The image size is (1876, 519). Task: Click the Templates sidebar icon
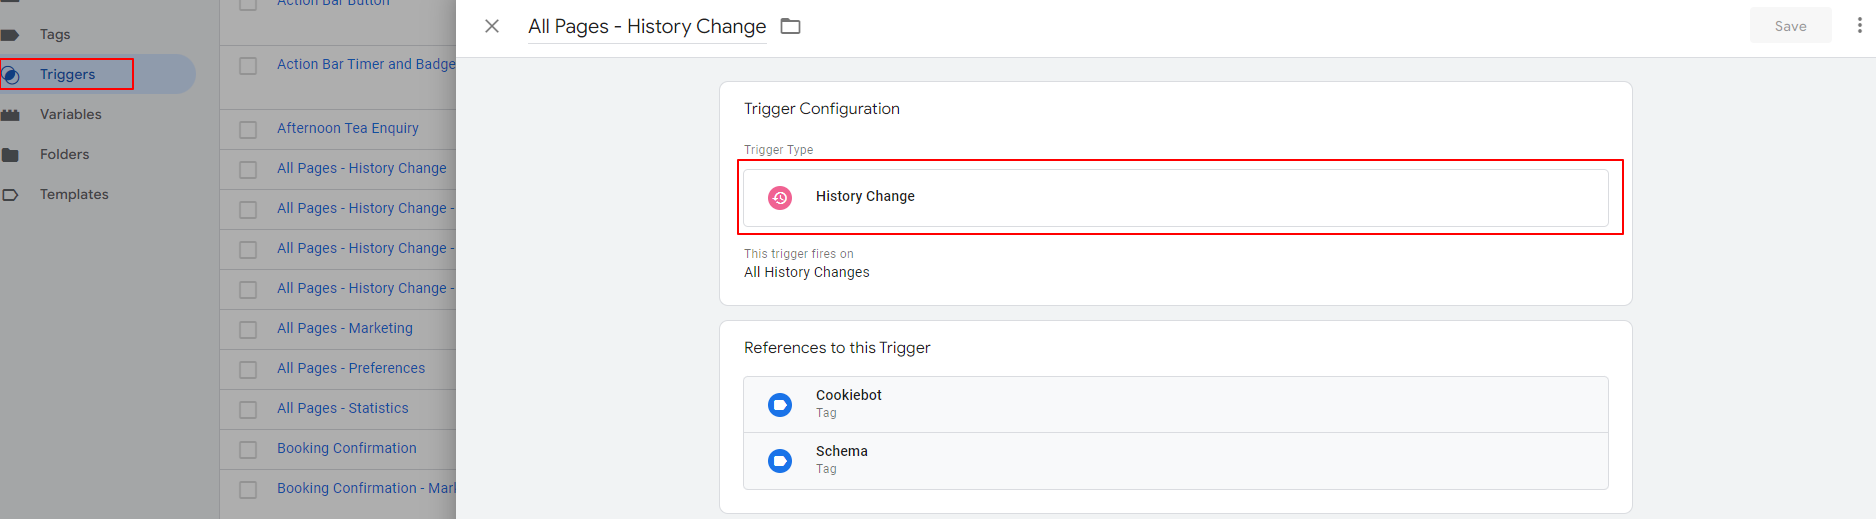11,195
